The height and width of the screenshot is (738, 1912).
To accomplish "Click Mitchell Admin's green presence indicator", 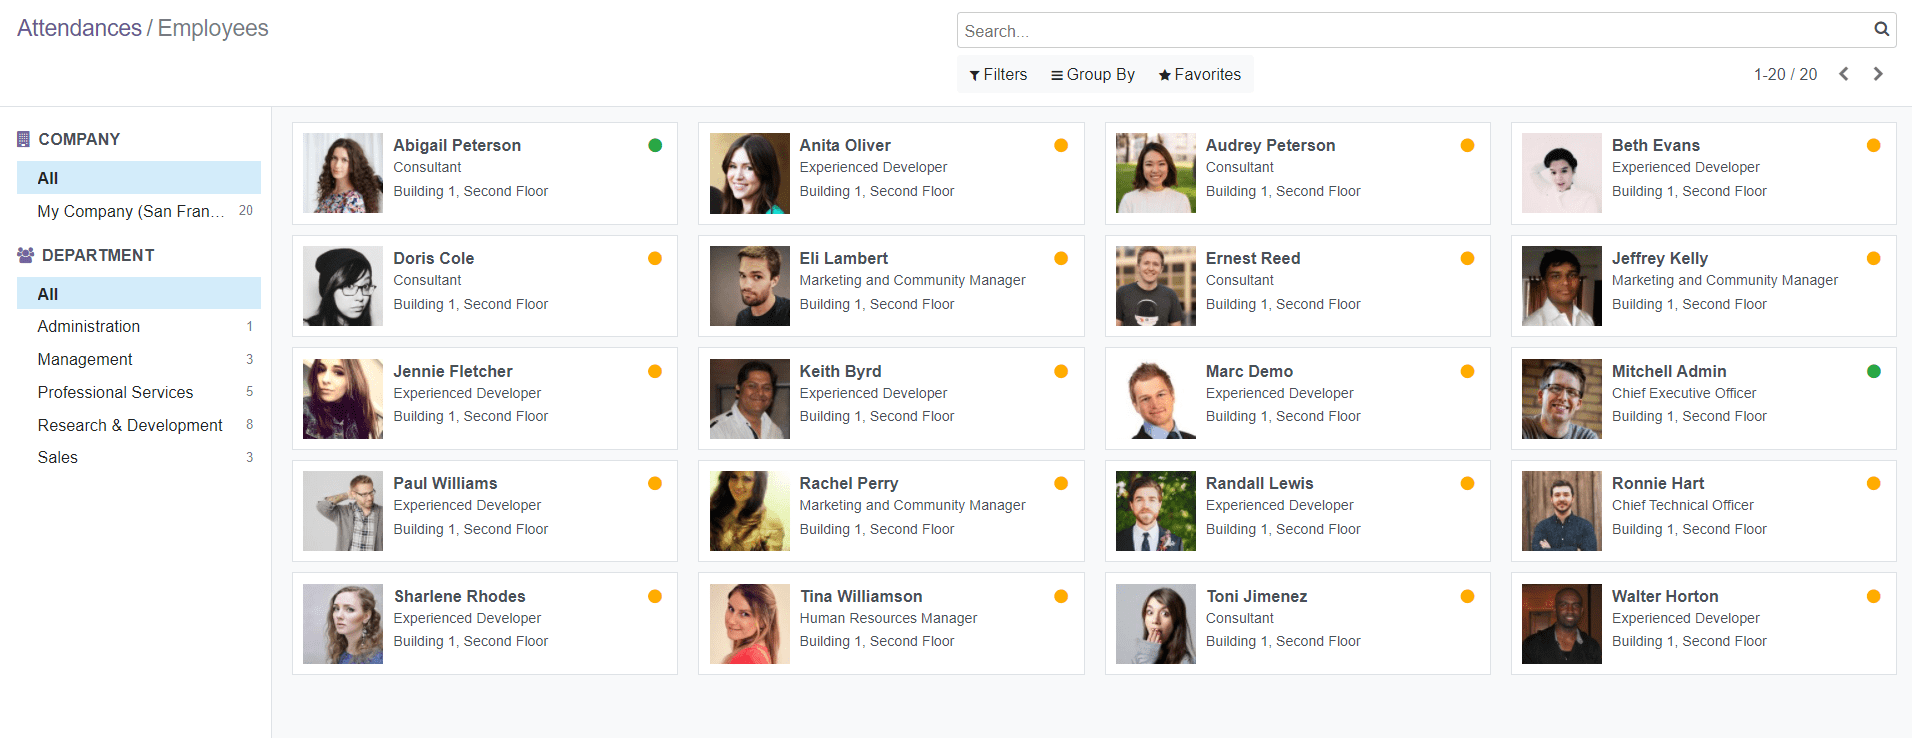I will (x=1873, y=372).
